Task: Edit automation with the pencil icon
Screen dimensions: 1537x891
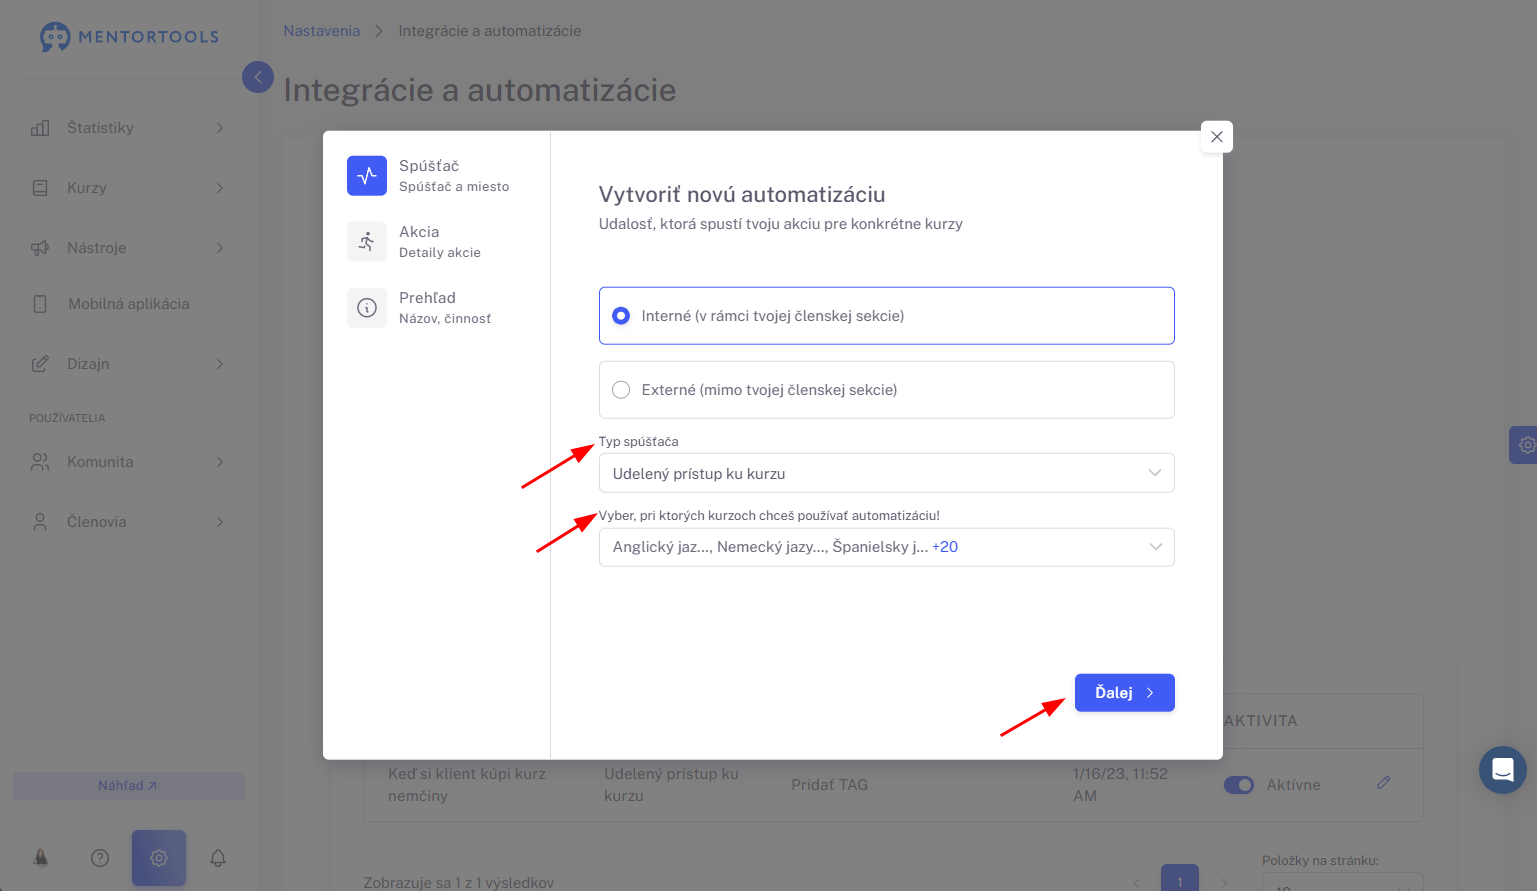Action: pyautogui.click(x=1384, y=783)
